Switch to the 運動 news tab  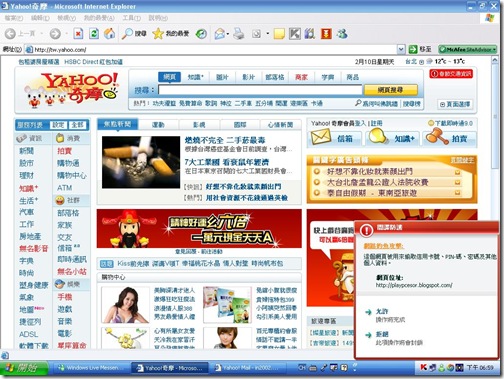(158, 125)
